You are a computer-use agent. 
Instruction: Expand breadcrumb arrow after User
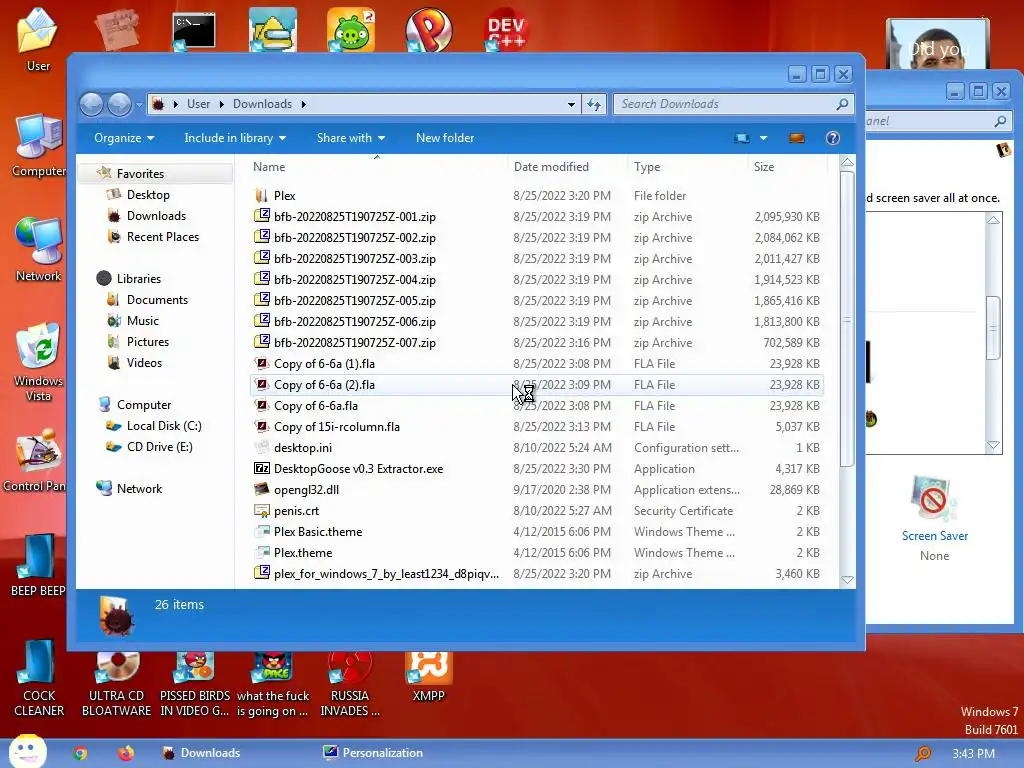click(221, 104)
